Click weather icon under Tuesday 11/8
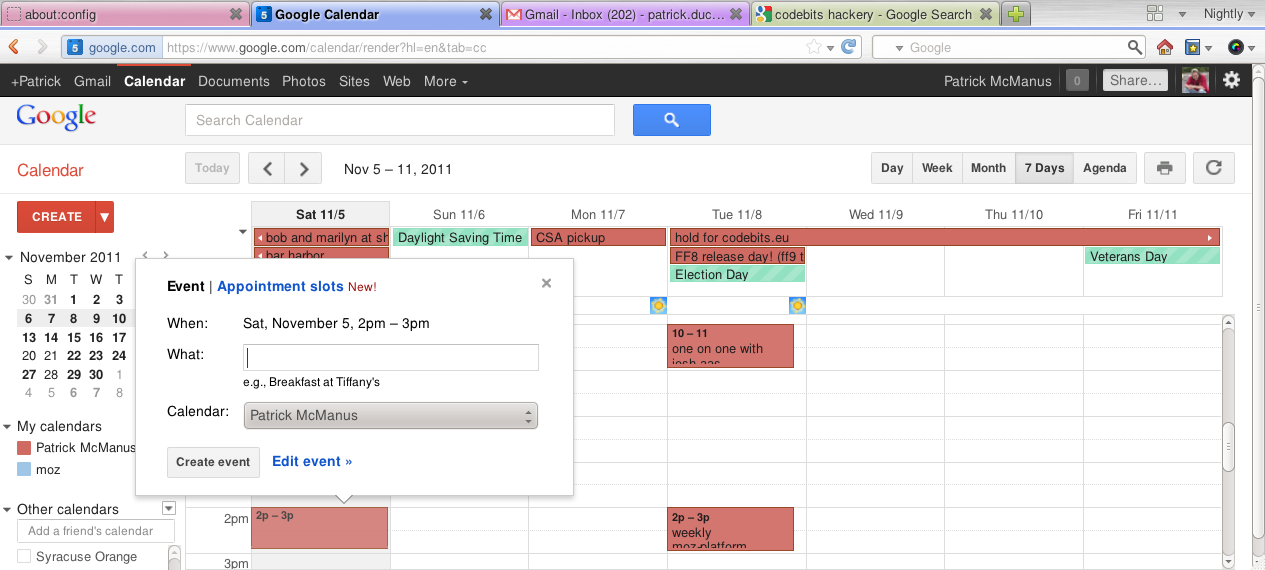1265x570 pixels. coord(798,305)
